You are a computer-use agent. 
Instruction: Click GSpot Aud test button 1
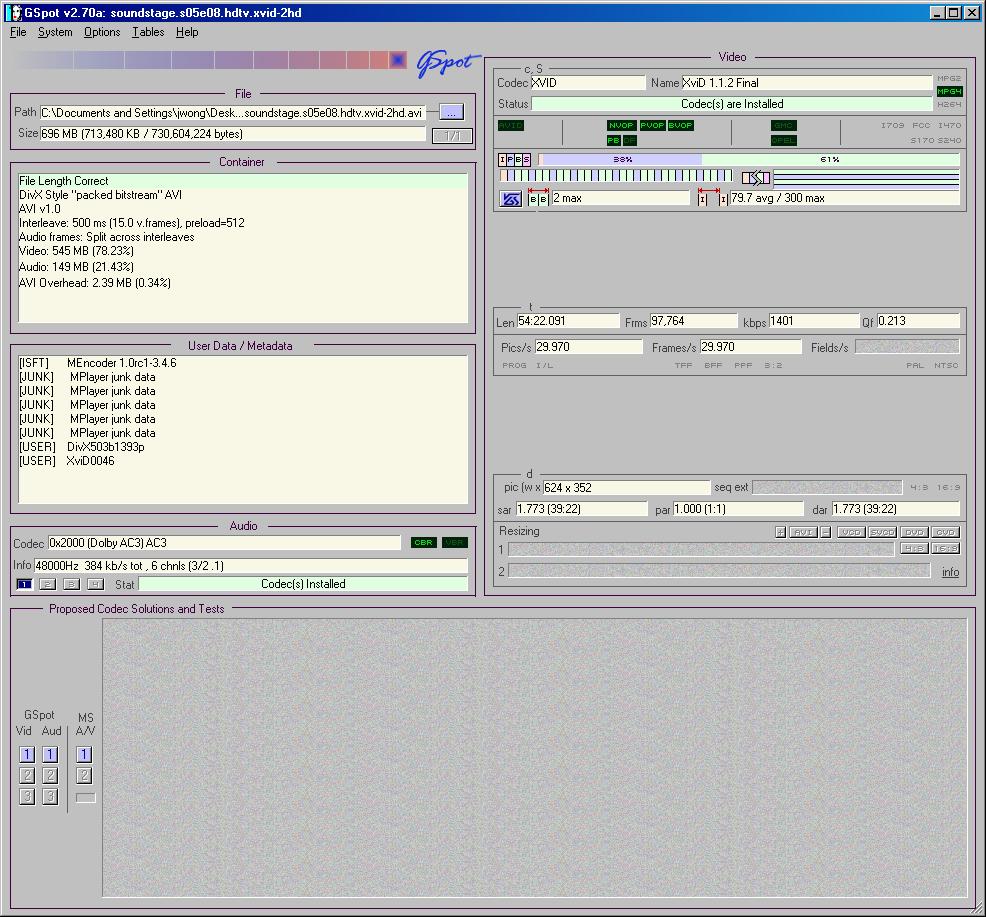click(x=50, y=754)
